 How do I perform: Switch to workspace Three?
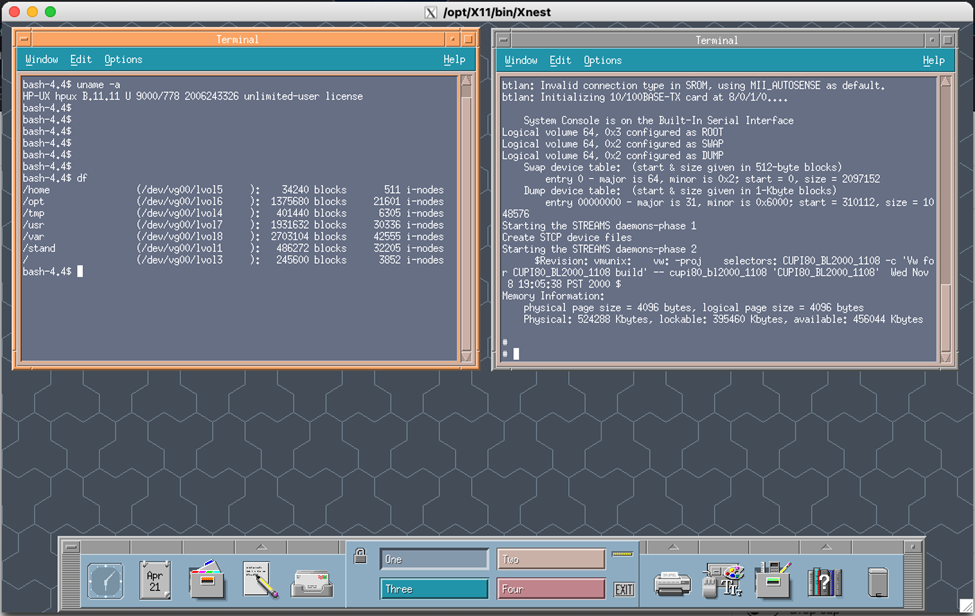pos(433,590)
